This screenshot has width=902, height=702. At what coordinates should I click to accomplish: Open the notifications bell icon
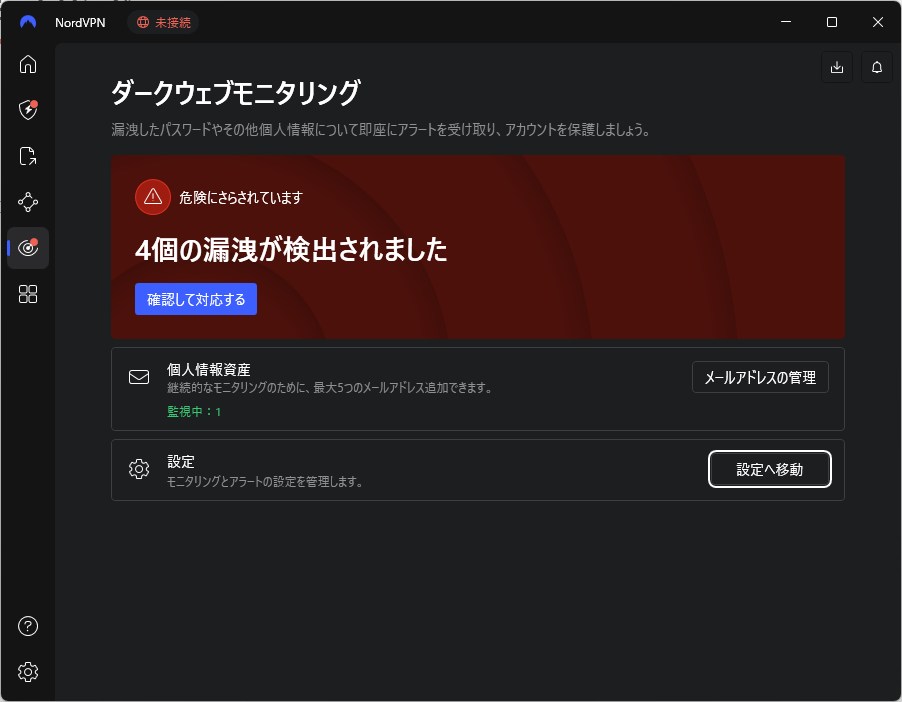pos(877,67)
